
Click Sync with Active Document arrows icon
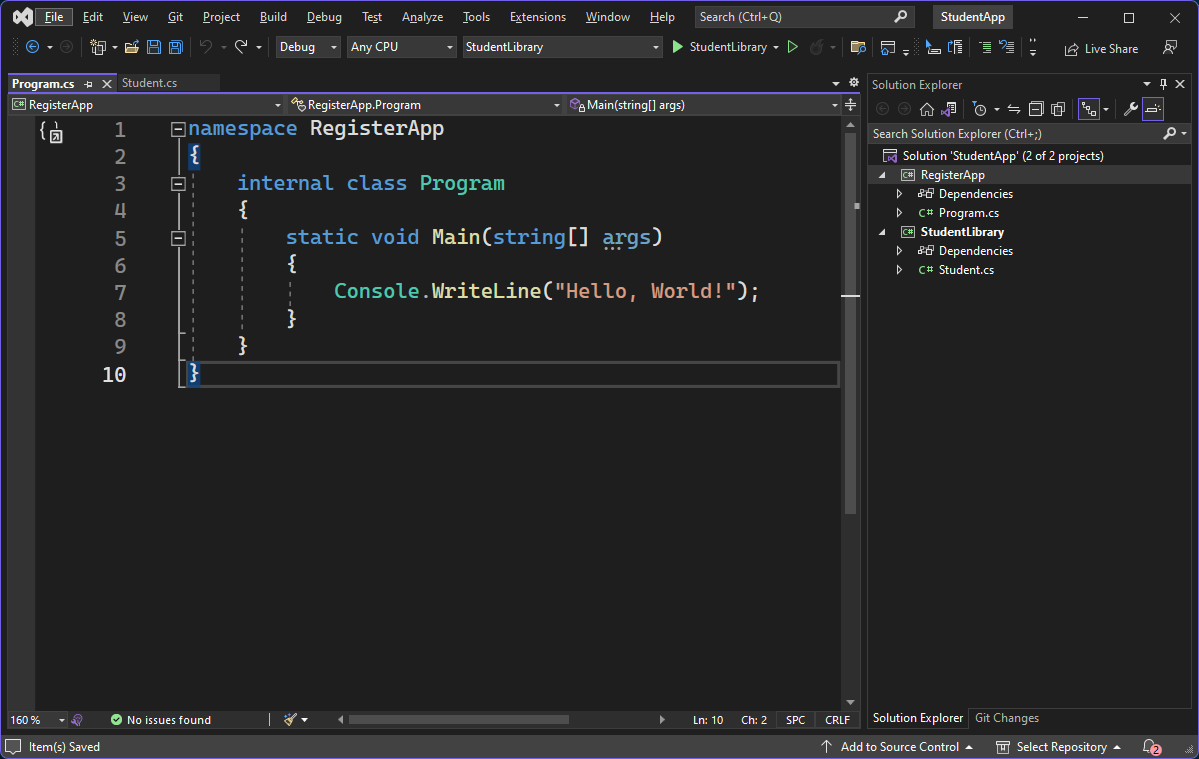pos(1014,109)
